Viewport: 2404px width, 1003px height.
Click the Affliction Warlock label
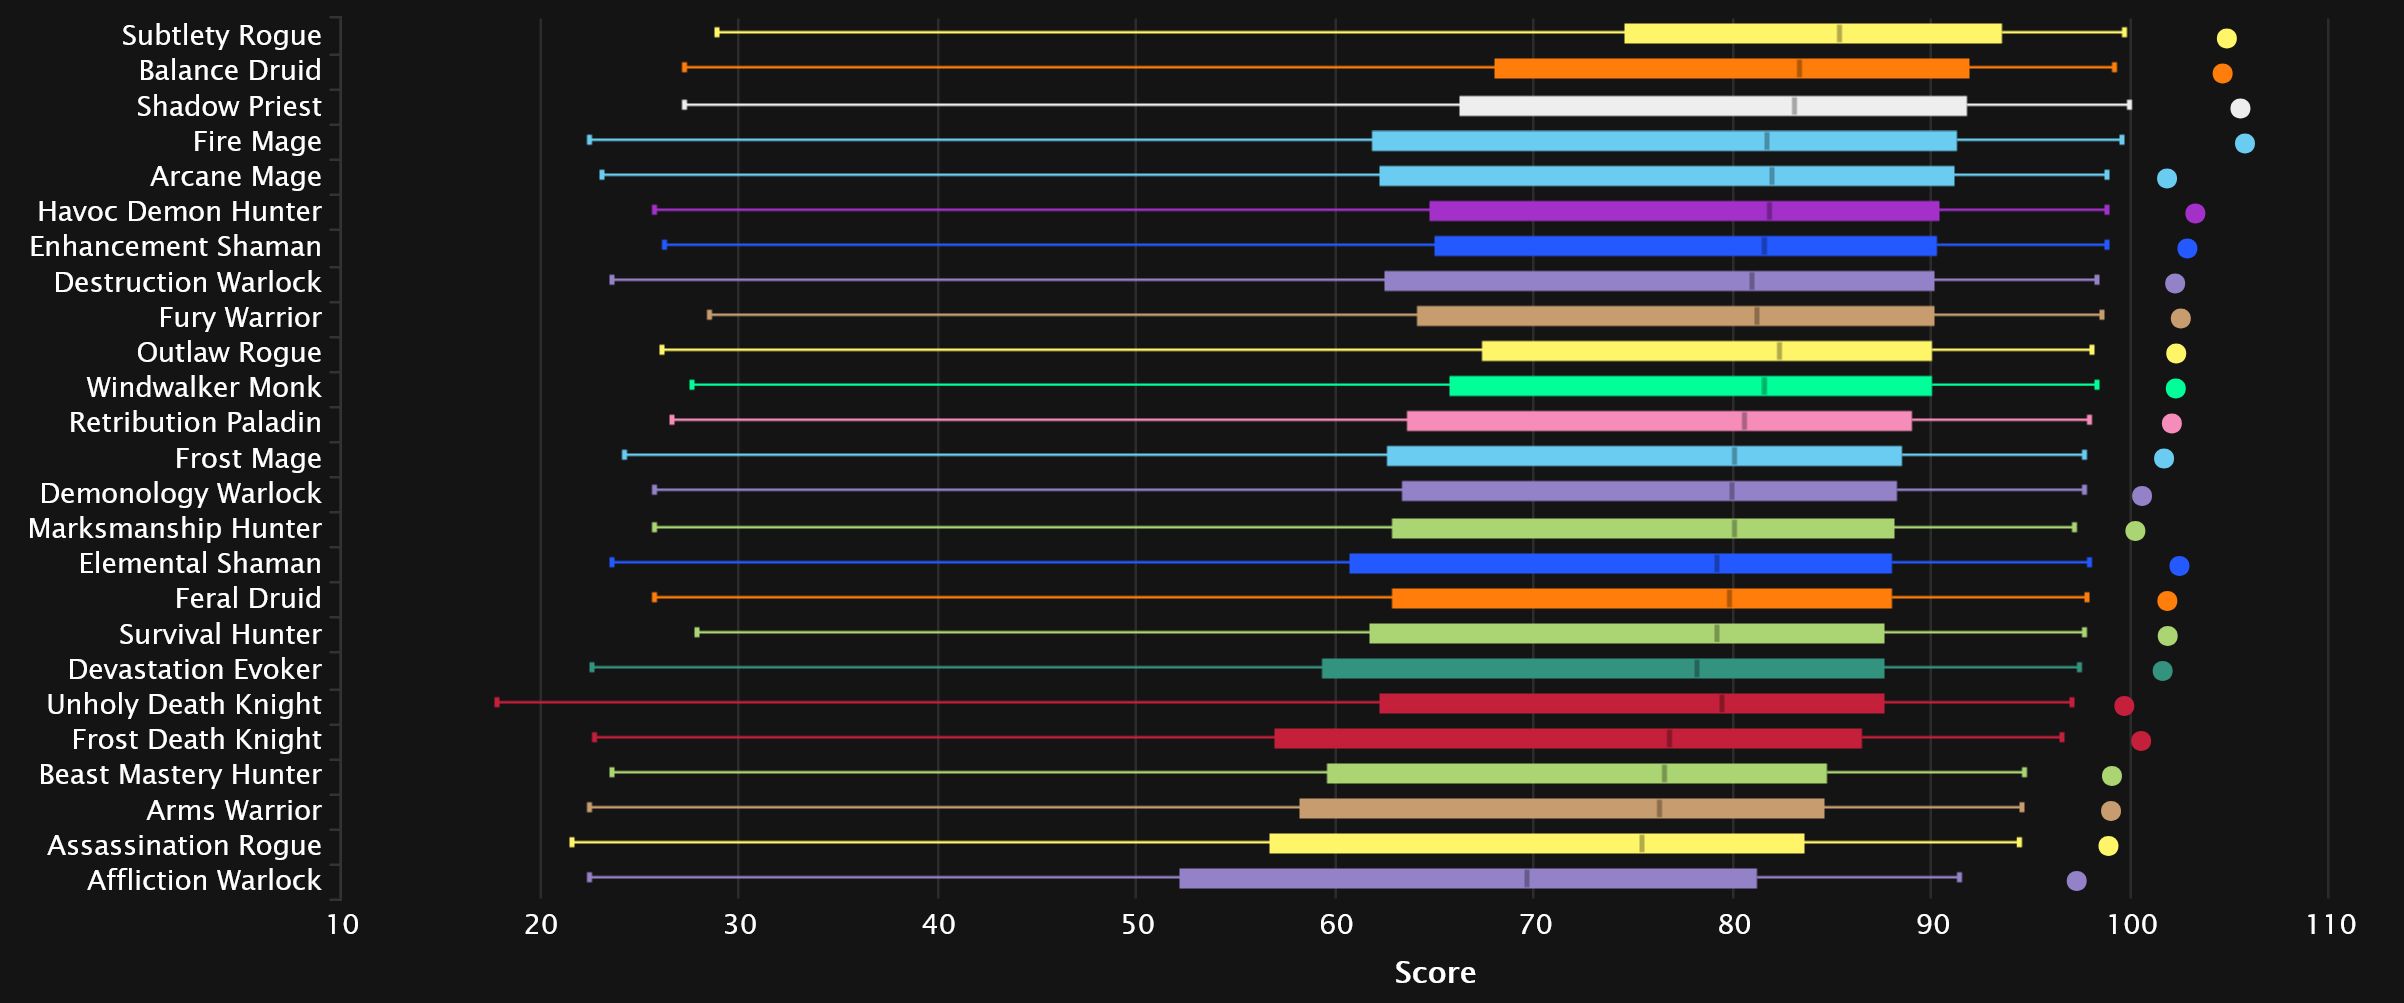pos(204,880)
